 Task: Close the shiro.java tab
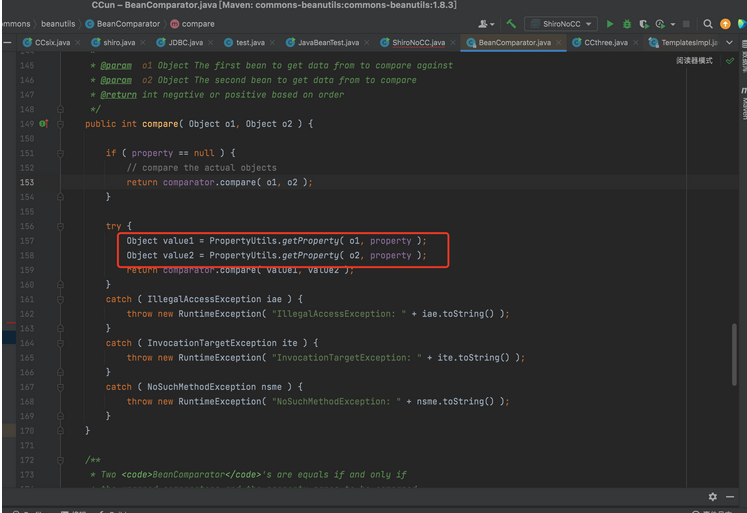point(143,43)
